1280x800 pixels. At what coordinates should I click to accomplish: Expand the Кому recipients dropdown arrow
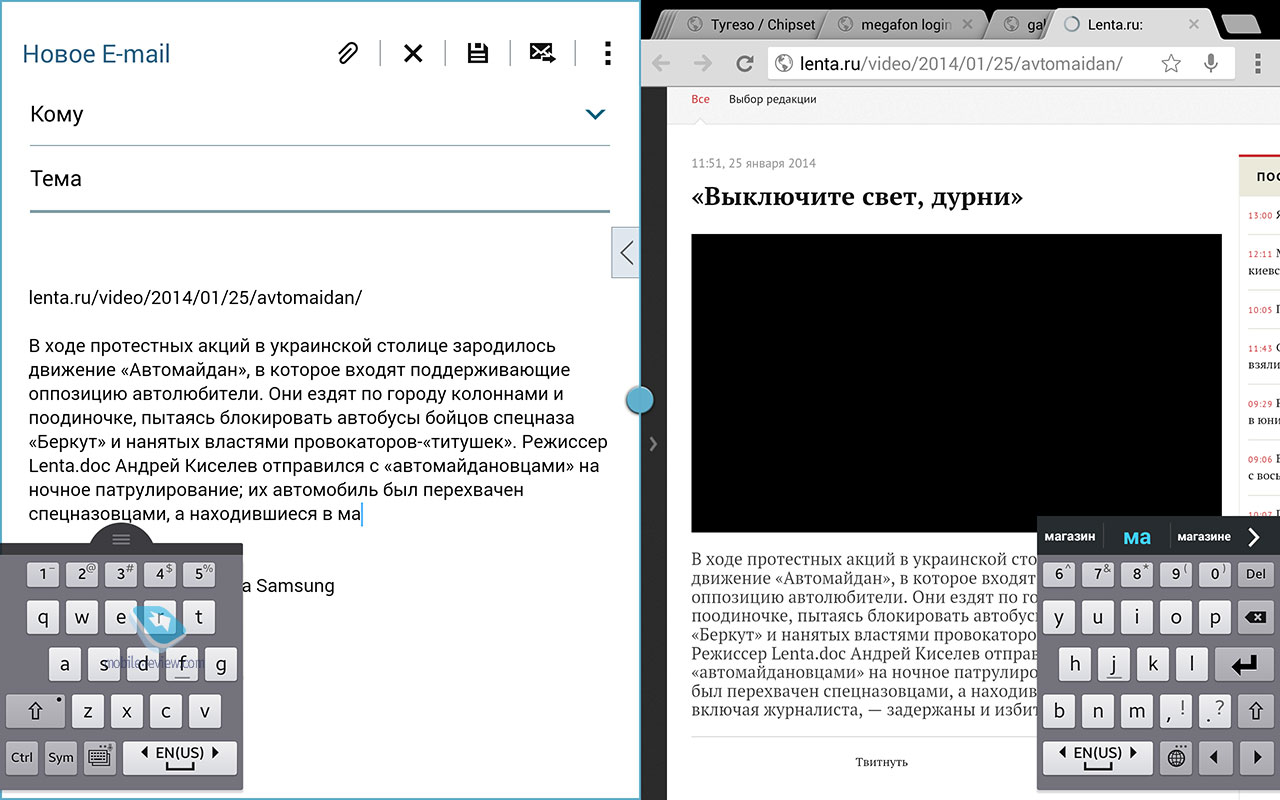(x=595, y=114)
